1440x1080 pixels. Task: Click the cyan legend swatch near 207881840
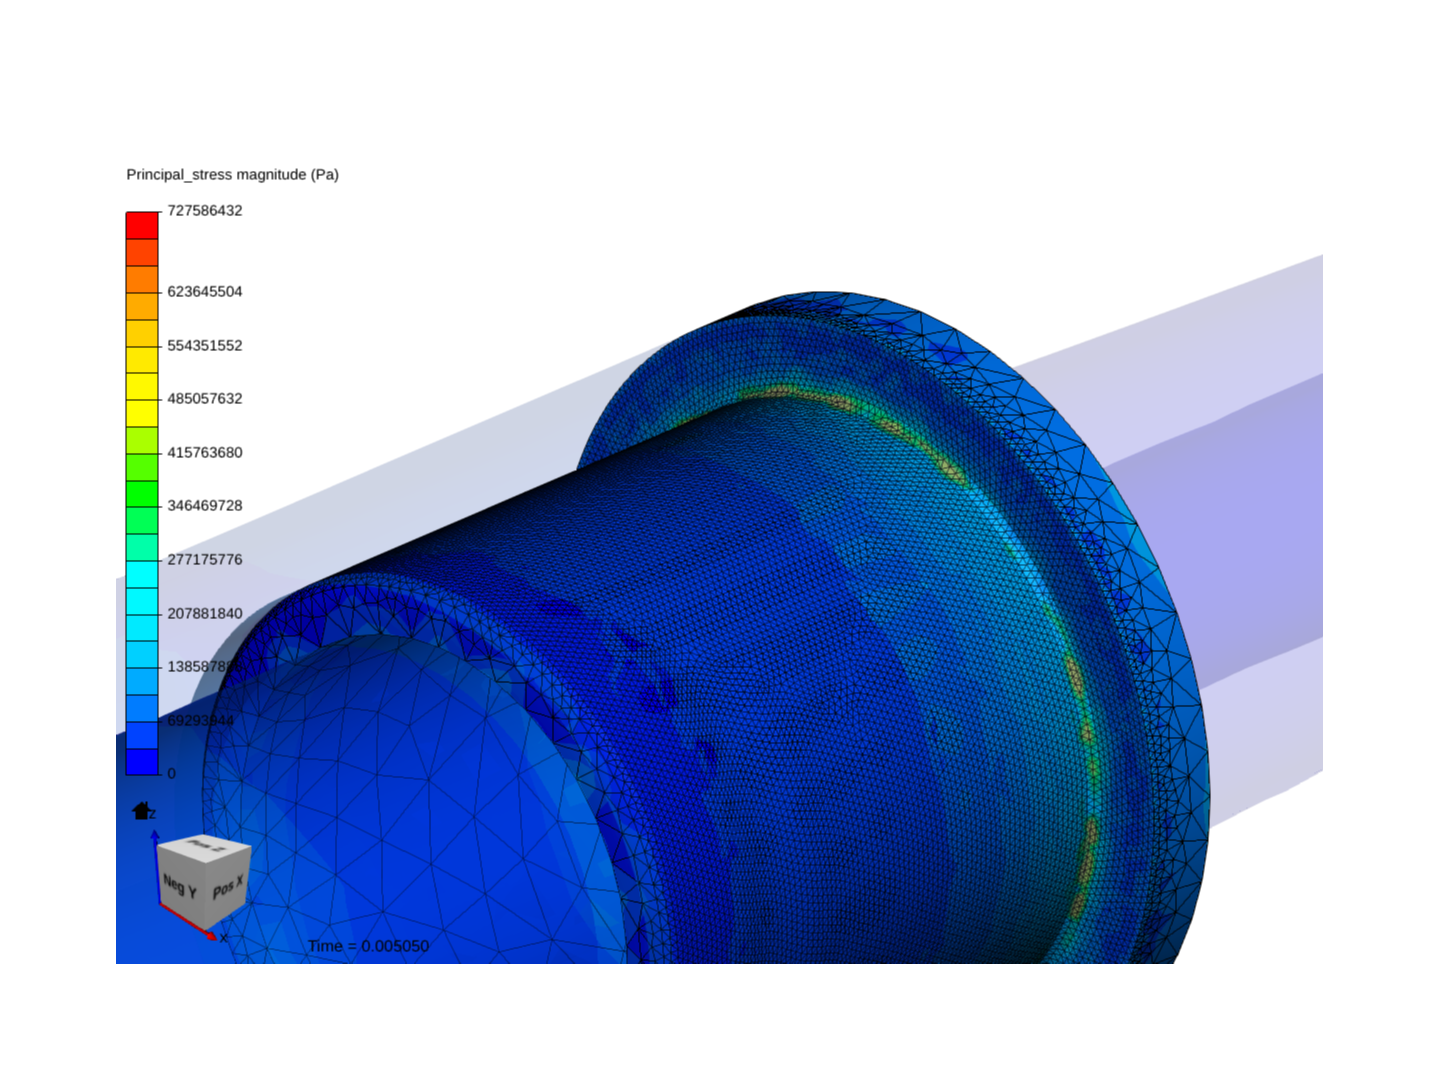tap(142, 601)
